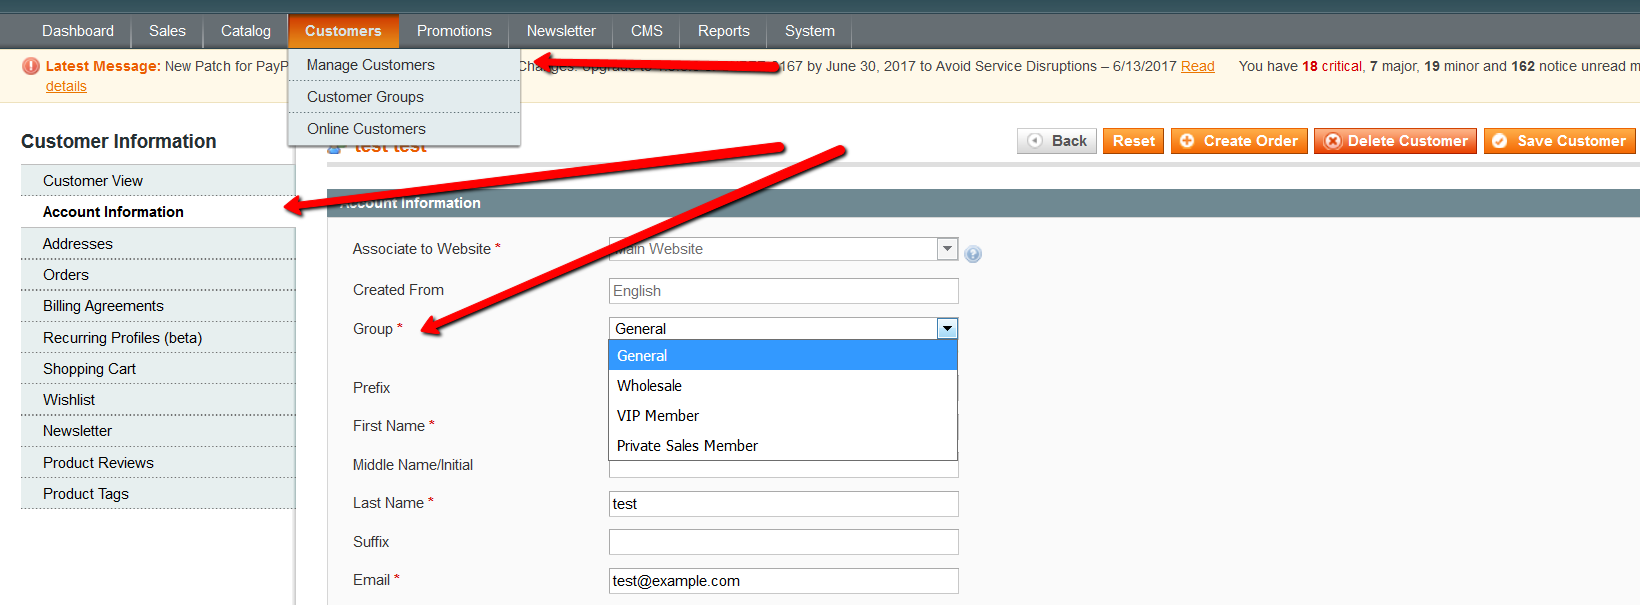Switch to Billing Agreements tab
The width and height of the screenshot is (1640, 605).
click(x=158, y=306)
